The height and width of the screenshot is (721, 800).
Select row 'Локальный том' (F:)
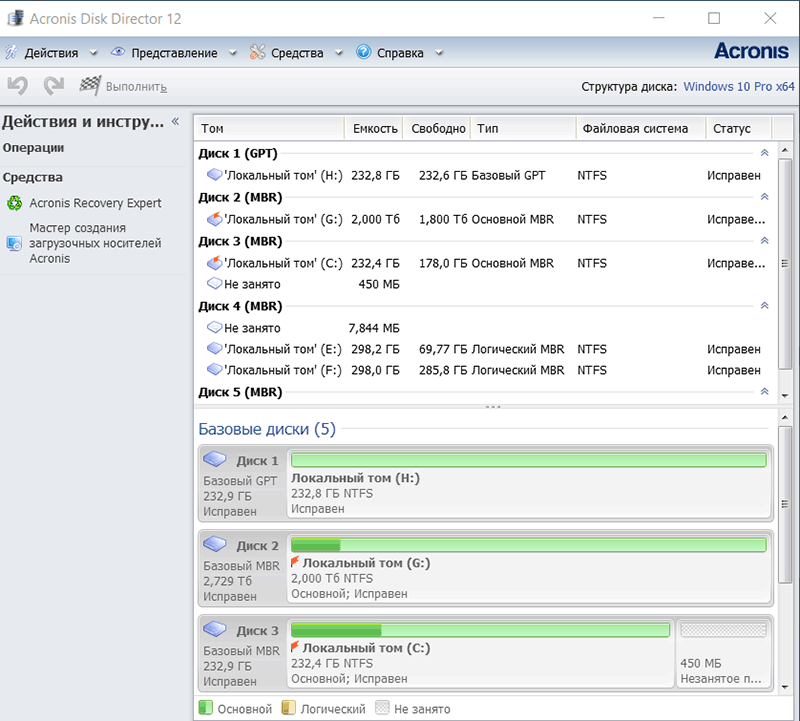(485, 370)
